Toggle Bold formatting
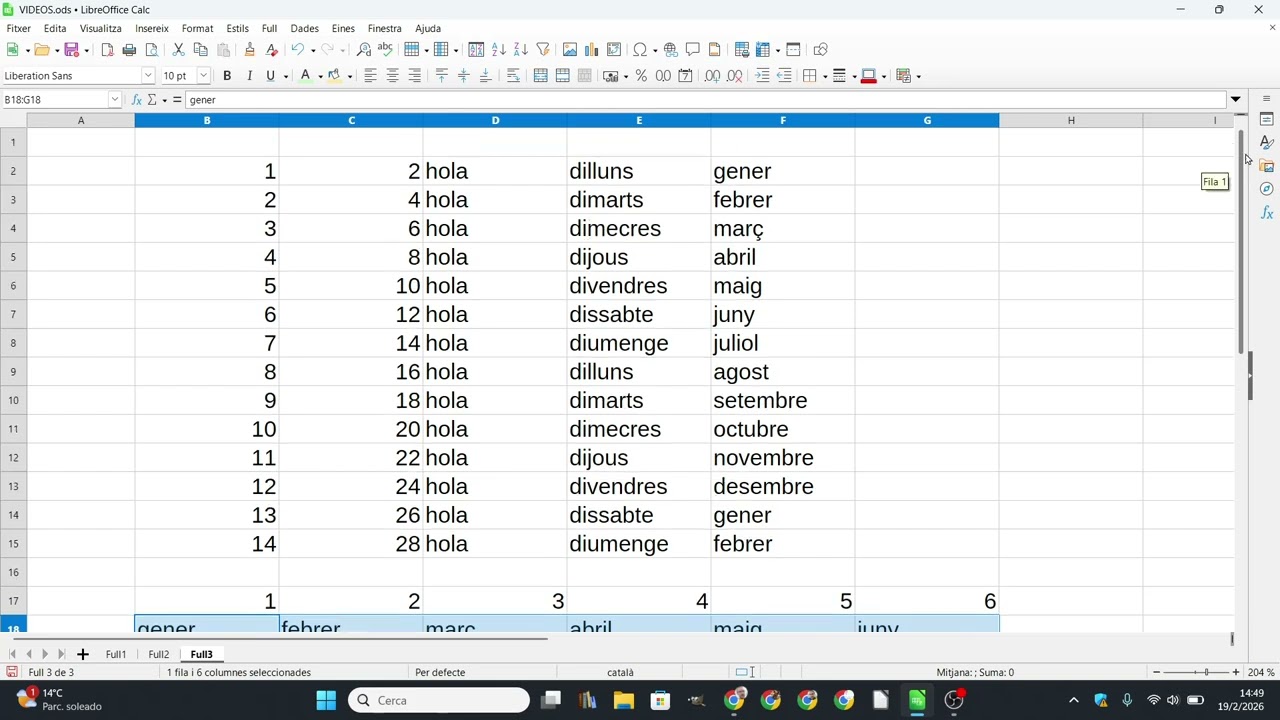Image resolution: width=1280 pixels, height=720 pixels. tap(227, 76)
